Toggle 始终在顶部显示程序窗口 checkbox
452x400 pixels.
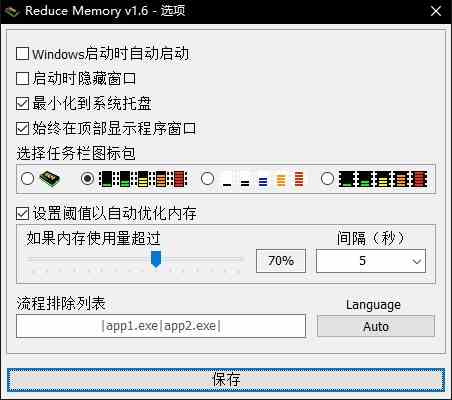click(x=22, y=128)
